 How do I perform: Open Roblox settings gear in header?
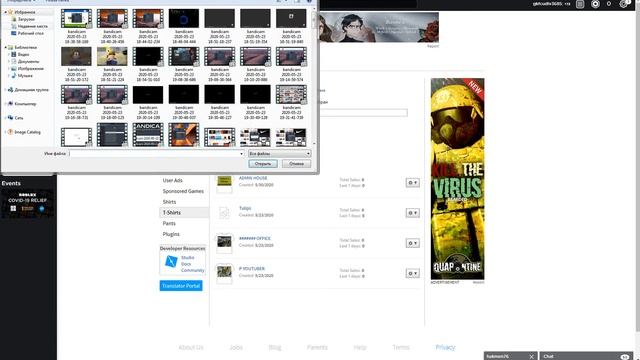(623, 4)
